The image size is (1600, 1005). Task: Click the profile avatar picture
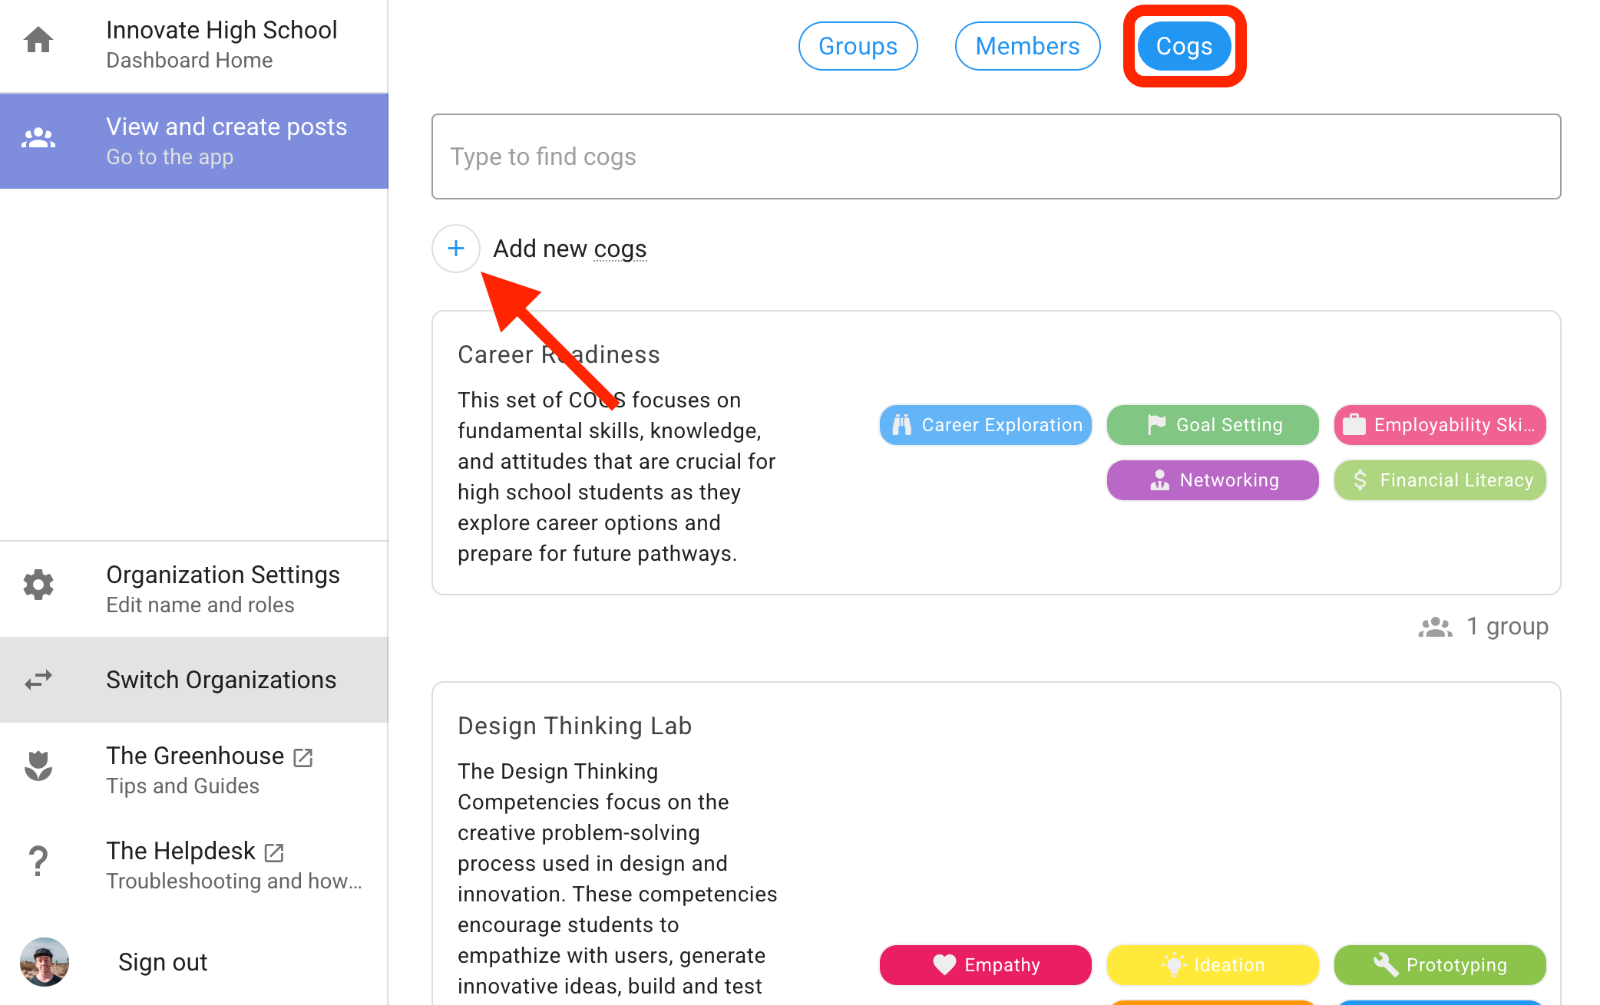click(44, 961)
